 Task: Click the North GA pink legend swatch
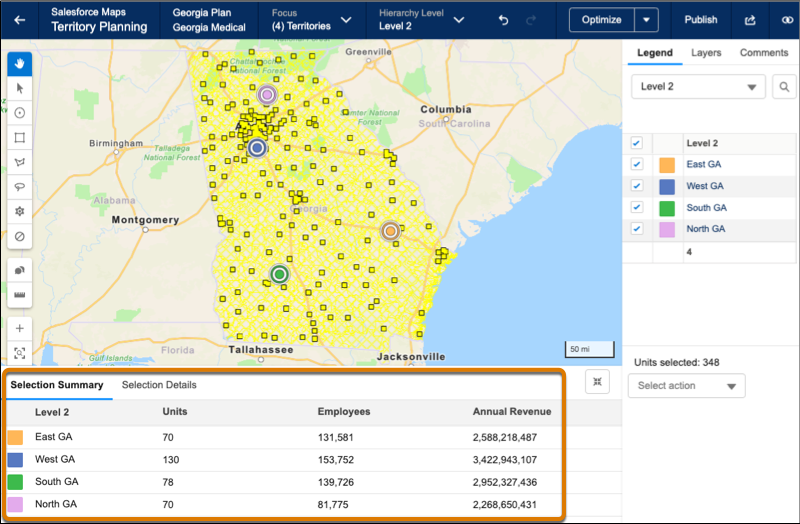pyautogui.click(x=667, y=230)
